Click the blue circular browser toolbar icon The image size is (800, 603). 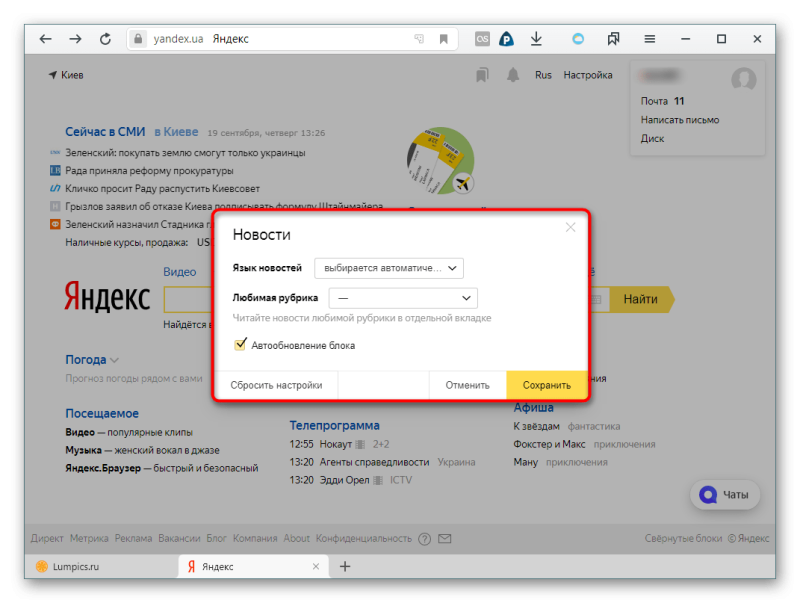coord(578,39)
